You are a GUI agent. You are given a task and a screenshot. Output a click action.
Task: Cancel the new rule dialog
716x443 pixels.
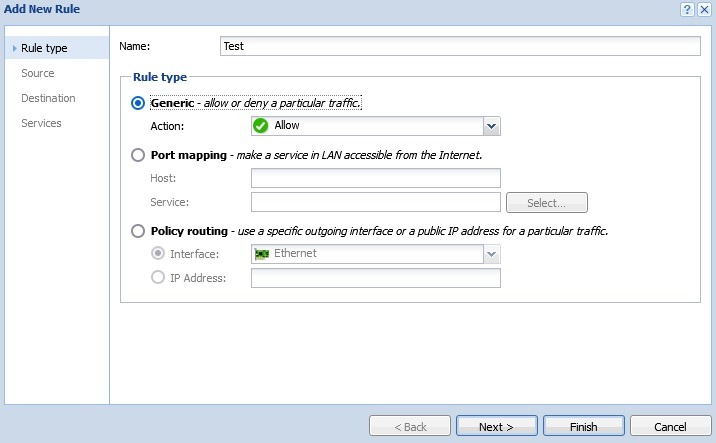[670, 427]
